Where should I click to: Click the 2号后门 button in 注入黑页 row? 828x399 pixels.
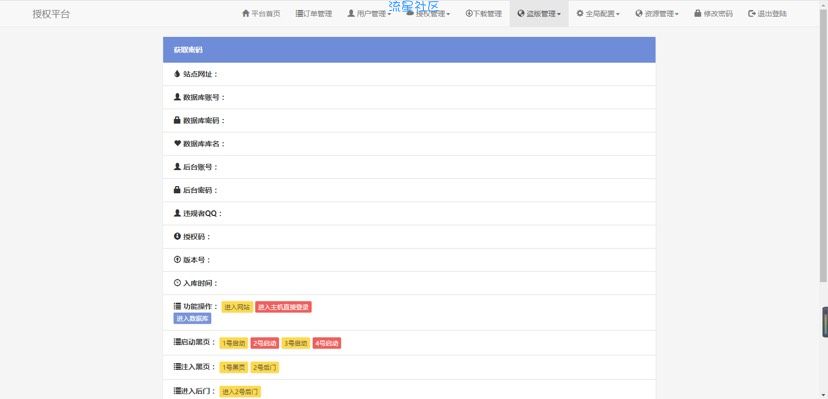(x=265, y=367)
